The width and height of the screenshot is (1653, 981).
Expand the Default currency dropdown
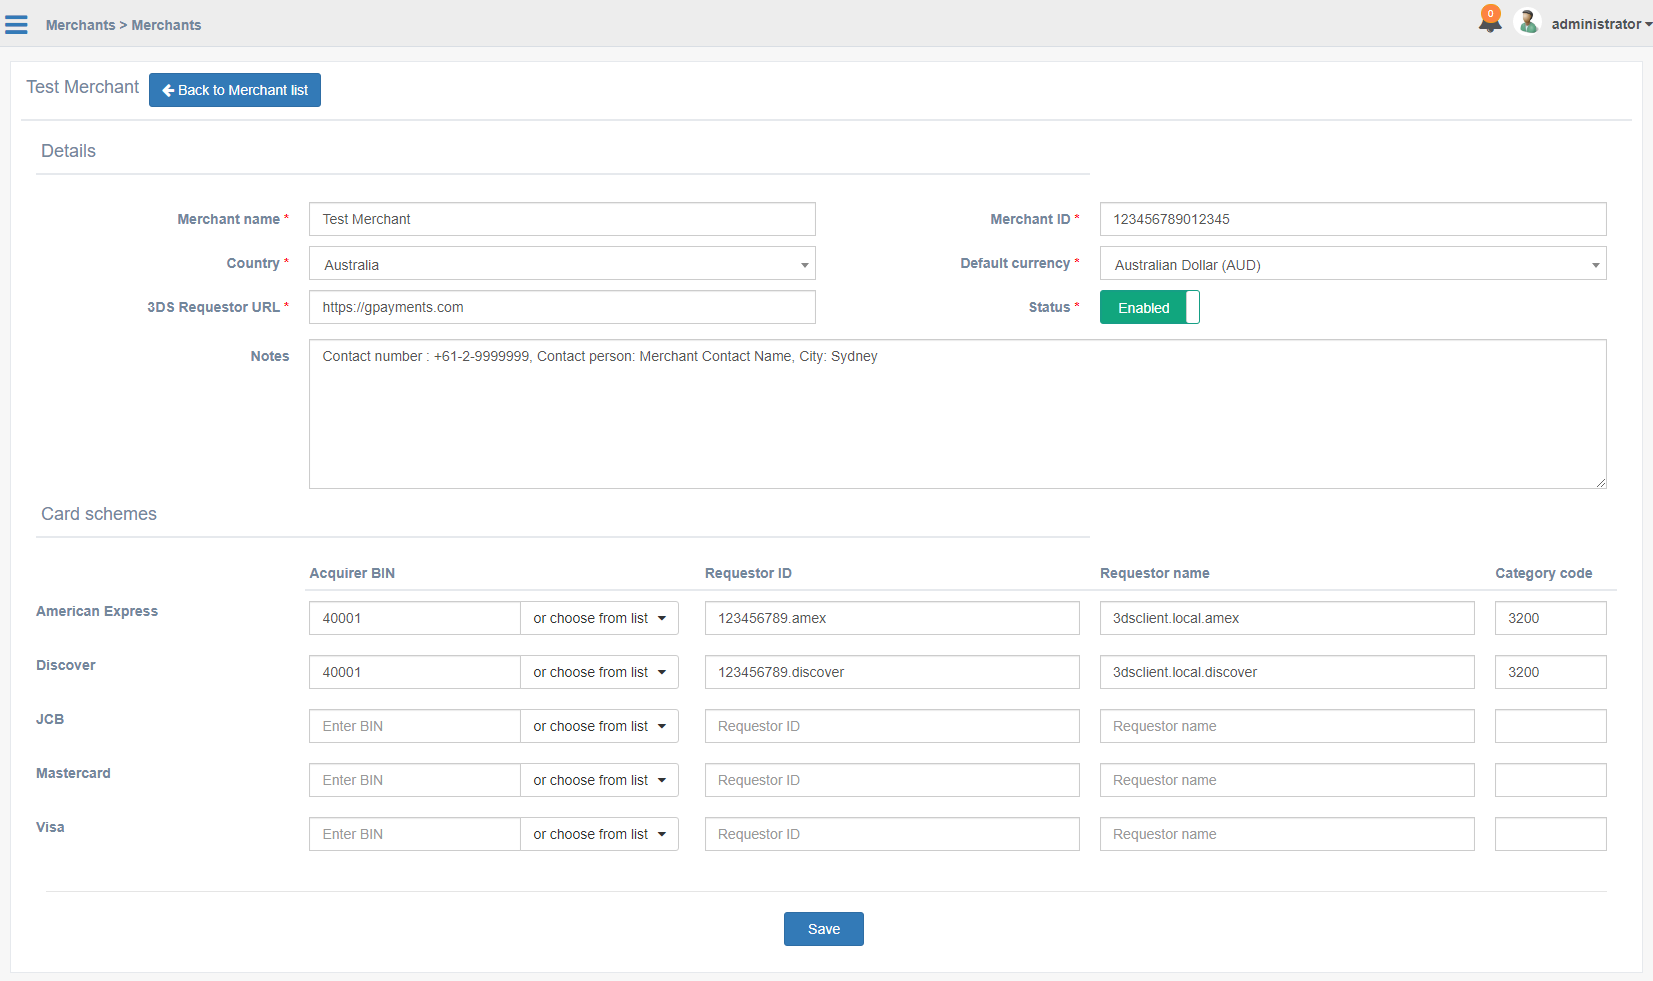(x=1352, y=264)
